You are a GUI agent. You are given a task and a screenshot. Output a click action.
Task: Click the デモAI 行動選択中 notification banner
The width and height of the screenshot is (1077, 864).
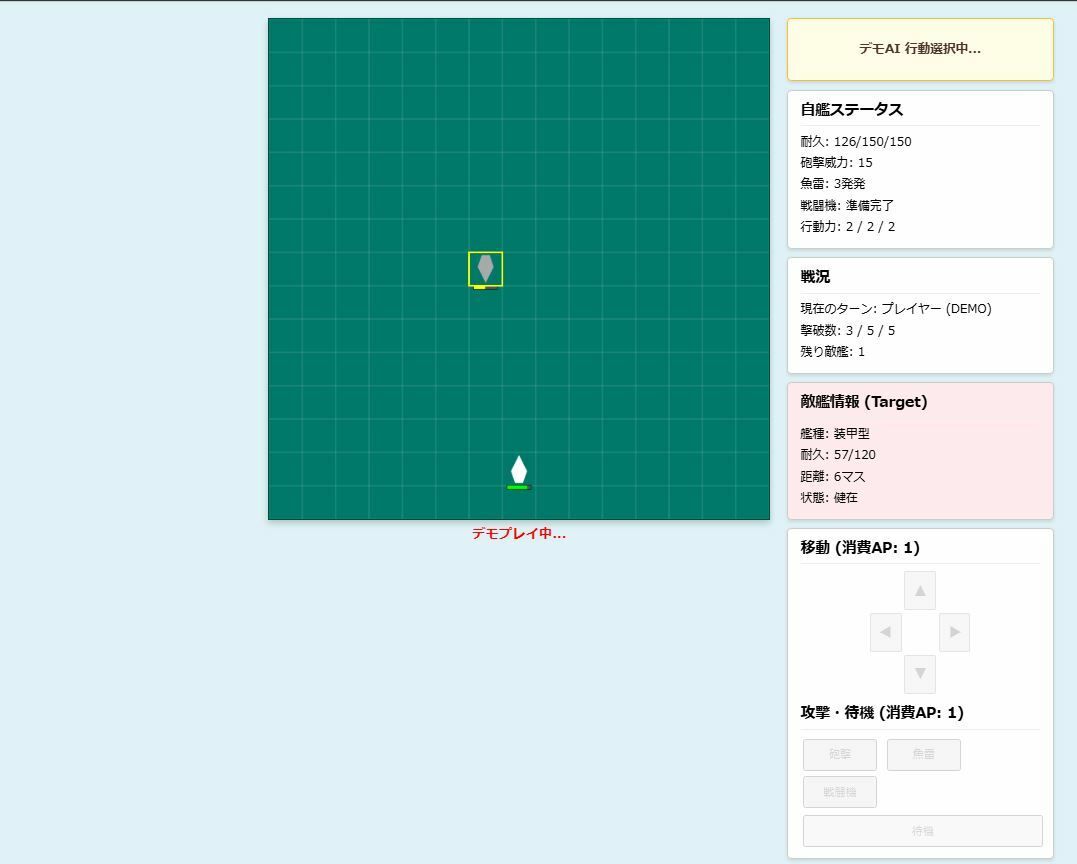918,49
